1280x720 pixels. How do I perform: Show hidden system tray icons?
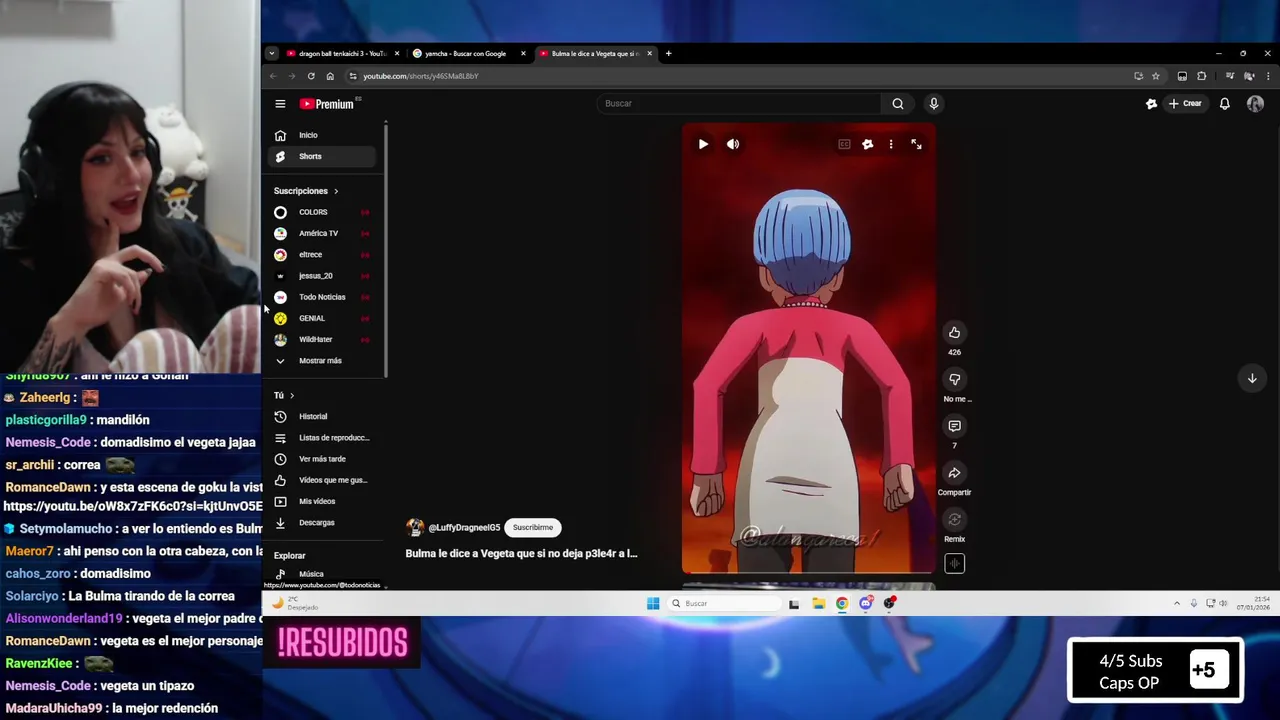pyautogui.click(x=1177, y=603)
